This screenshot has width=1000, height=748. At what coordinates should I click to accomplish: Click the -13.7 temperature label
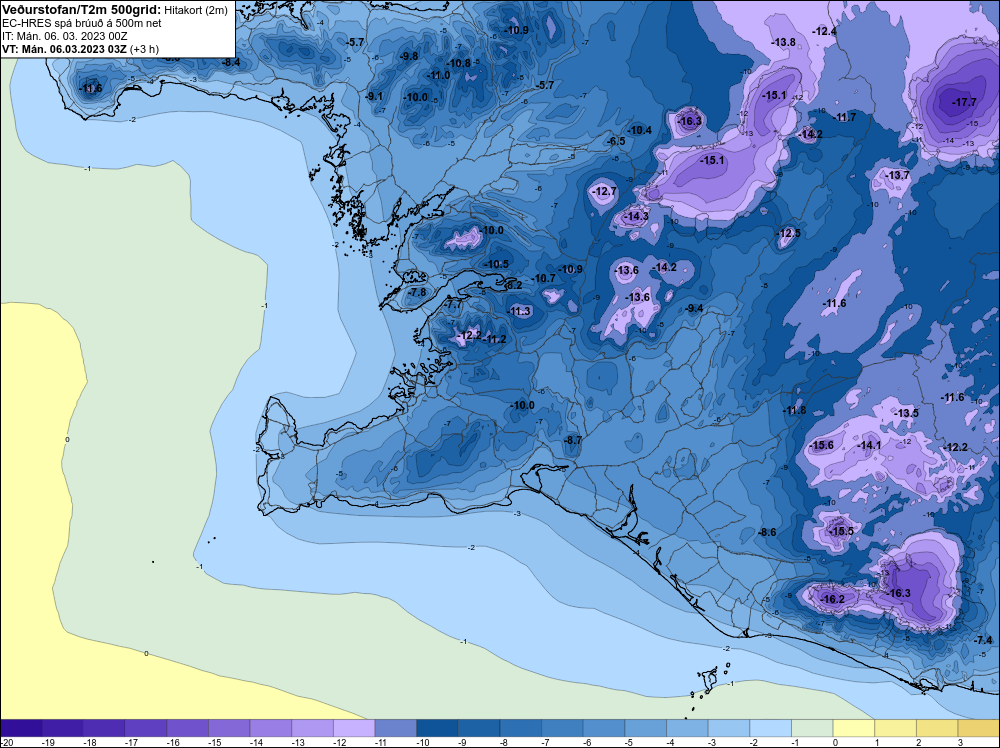tap(898, 175)
